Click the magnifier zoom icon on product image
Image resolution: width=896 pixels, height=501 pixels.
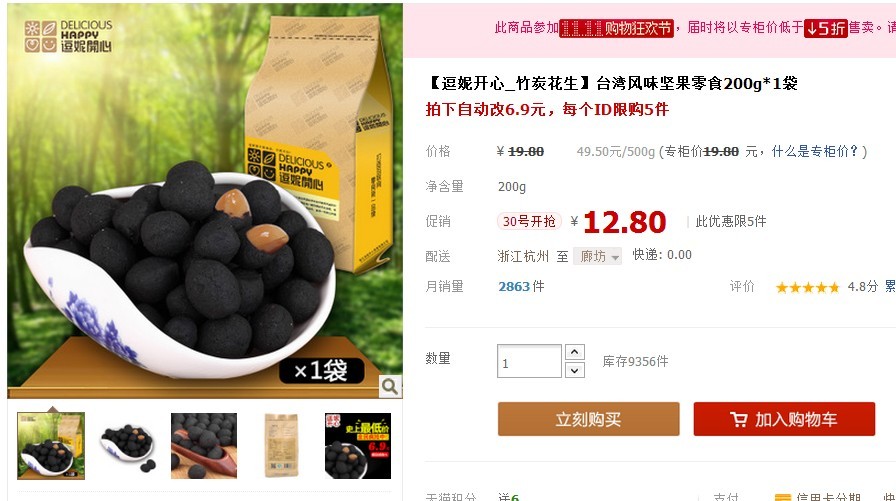[x=390, y=387]
